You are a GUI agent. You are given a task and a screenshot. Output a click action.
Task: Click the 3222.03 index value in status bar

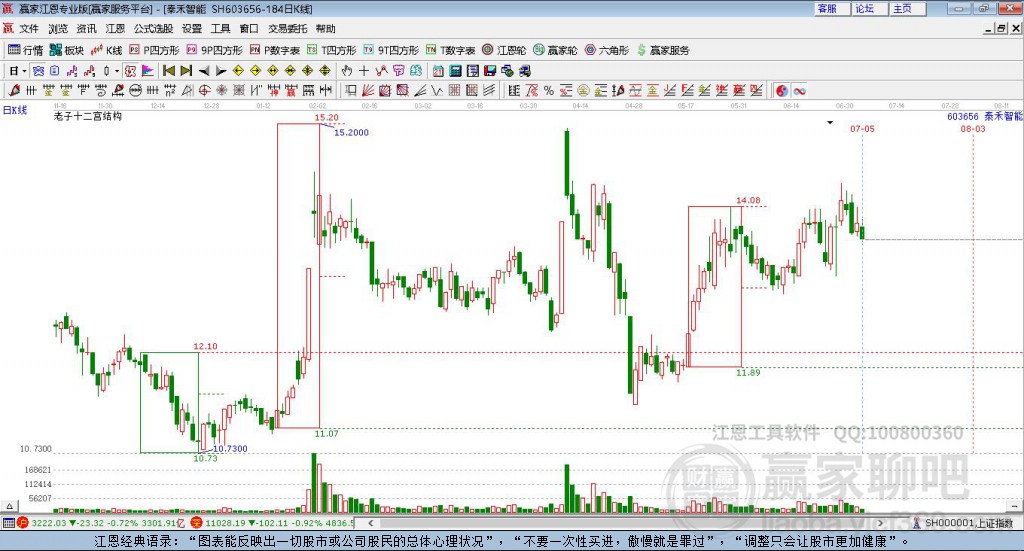click(49, 523)
